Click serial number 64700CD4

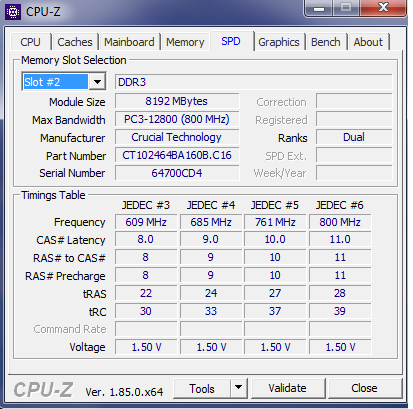tap(177, 173)
